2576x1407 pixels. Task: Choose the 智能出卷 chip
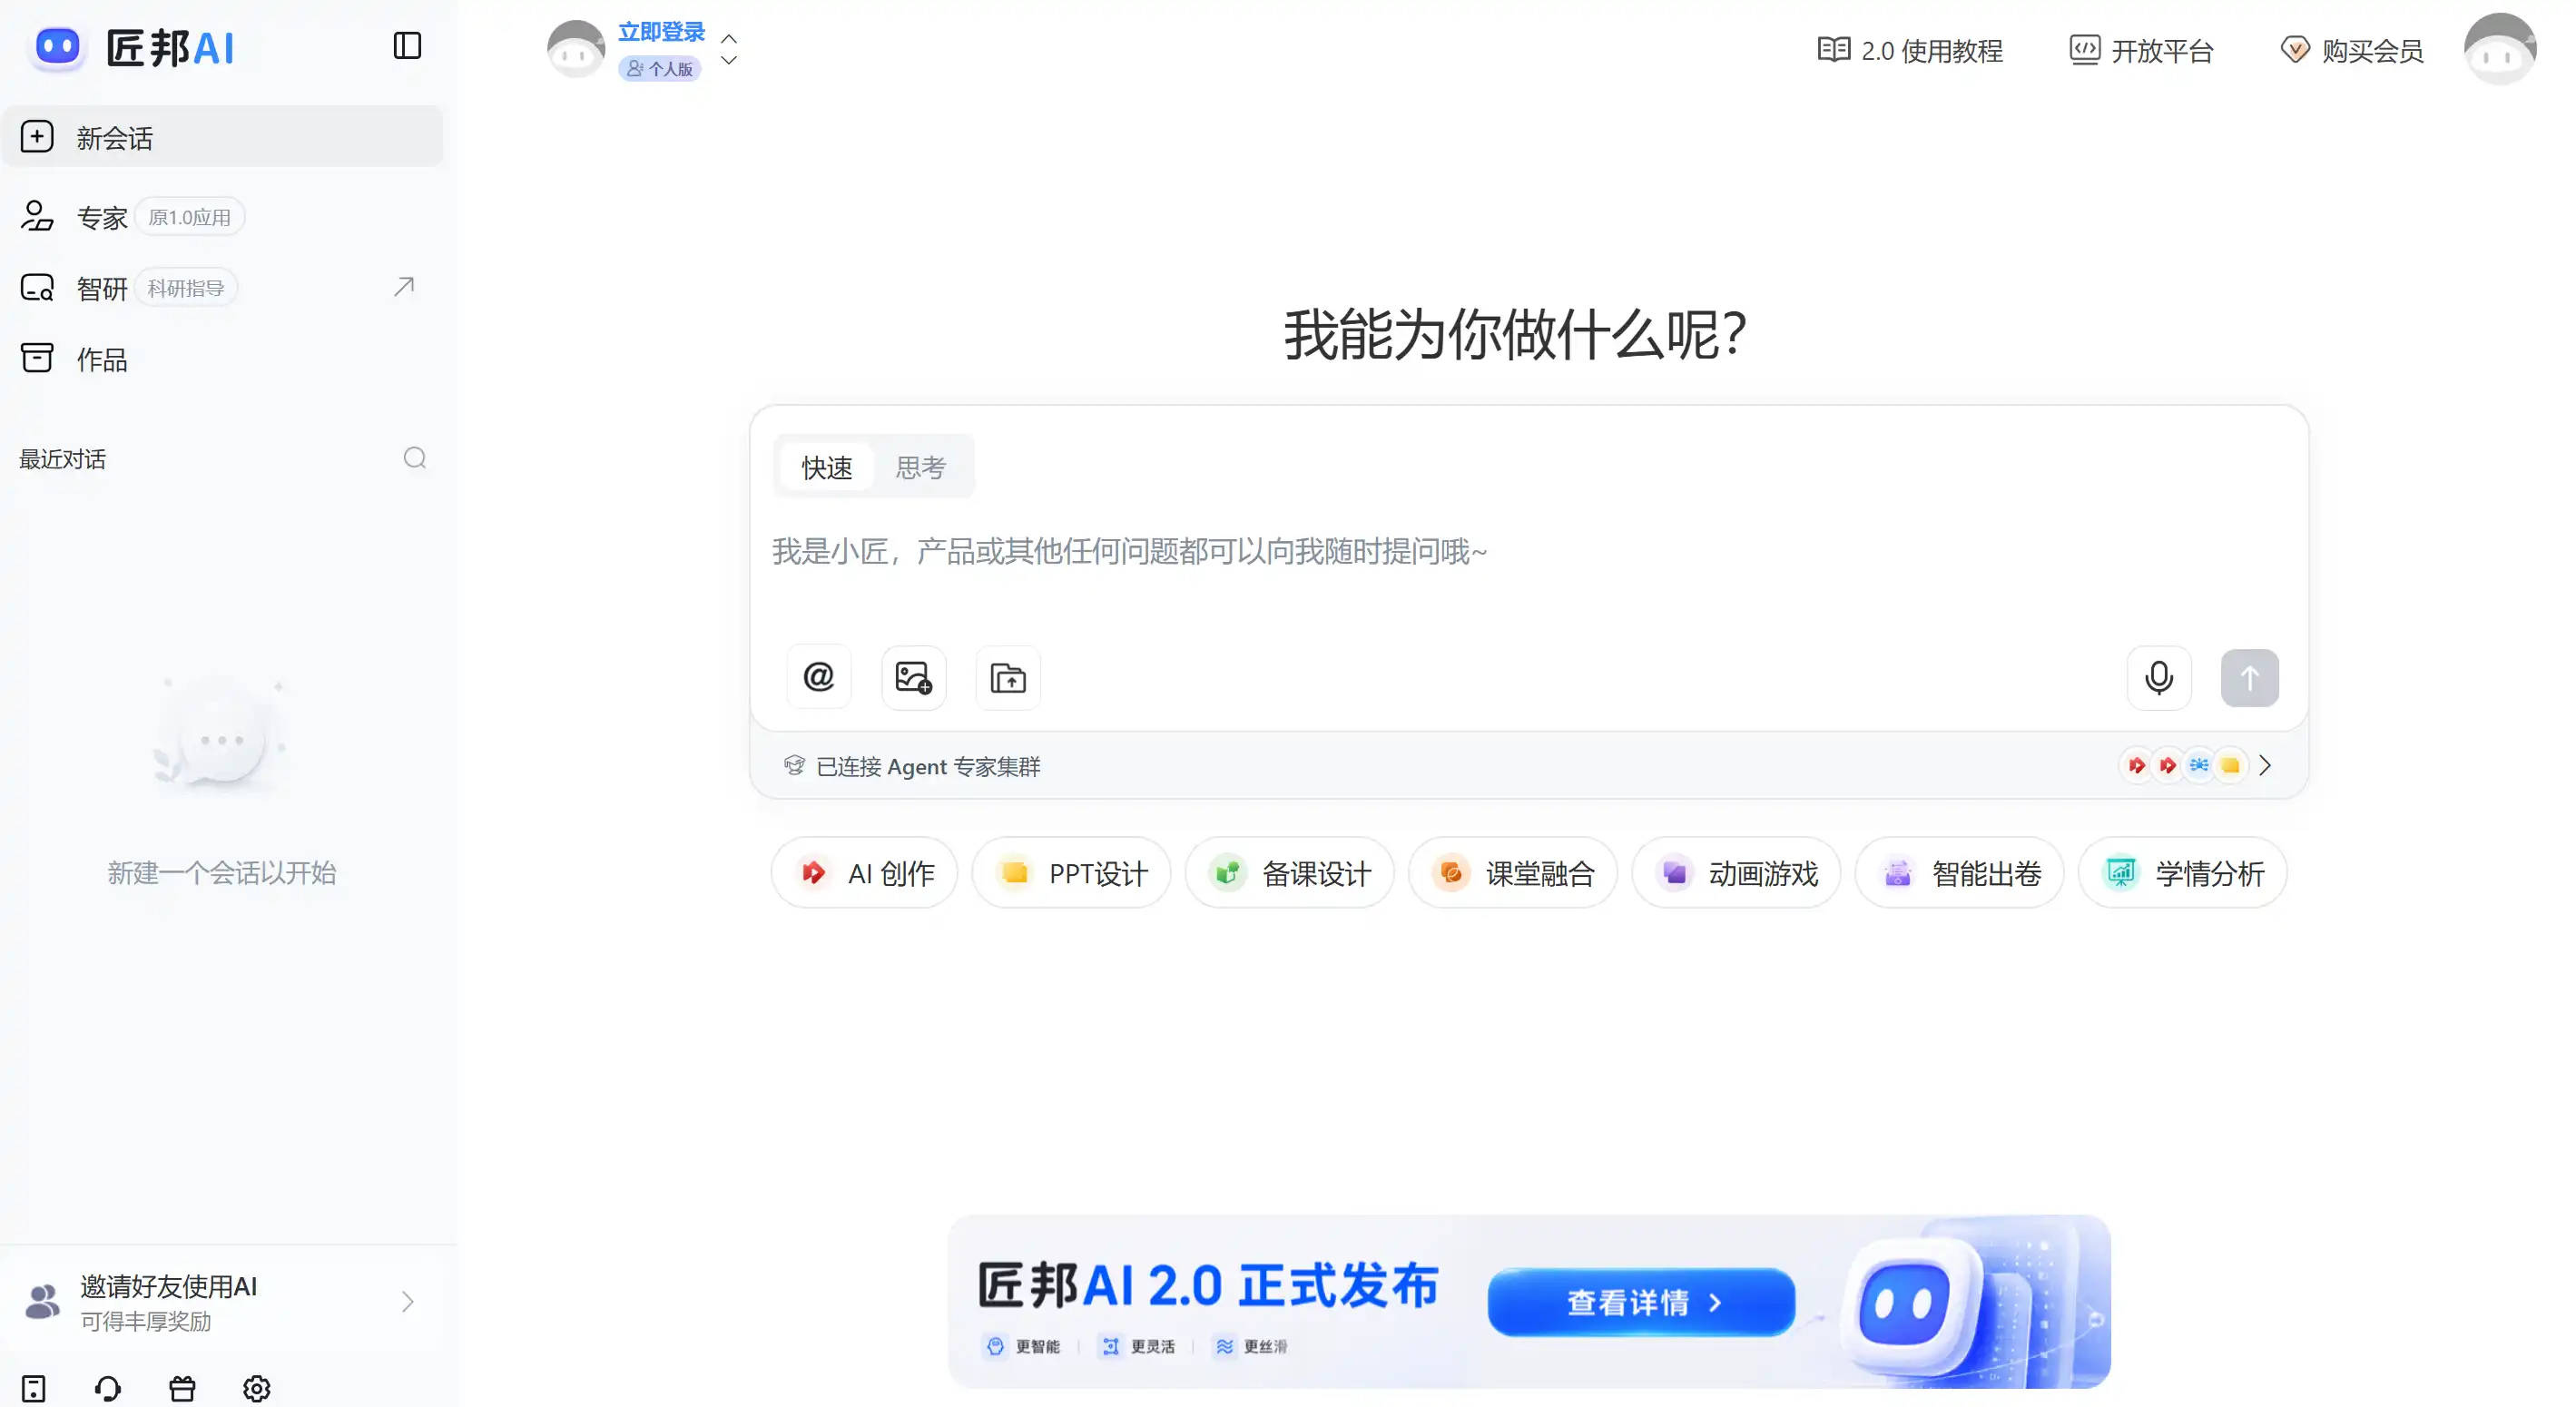pos(1959,873)
